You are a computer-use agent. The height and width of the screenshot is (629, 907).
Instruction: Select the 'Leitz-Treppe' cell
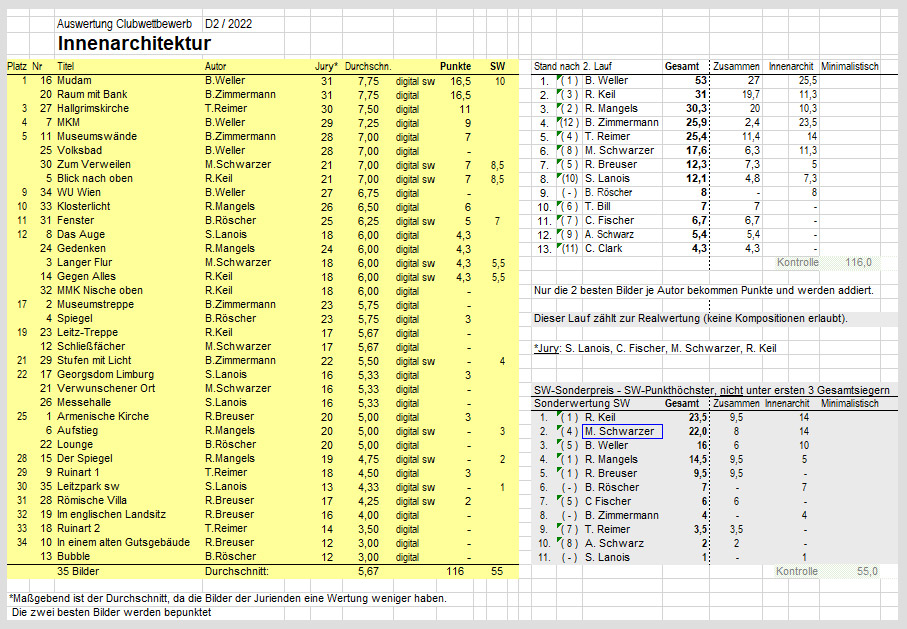click(x=87, y=332)
